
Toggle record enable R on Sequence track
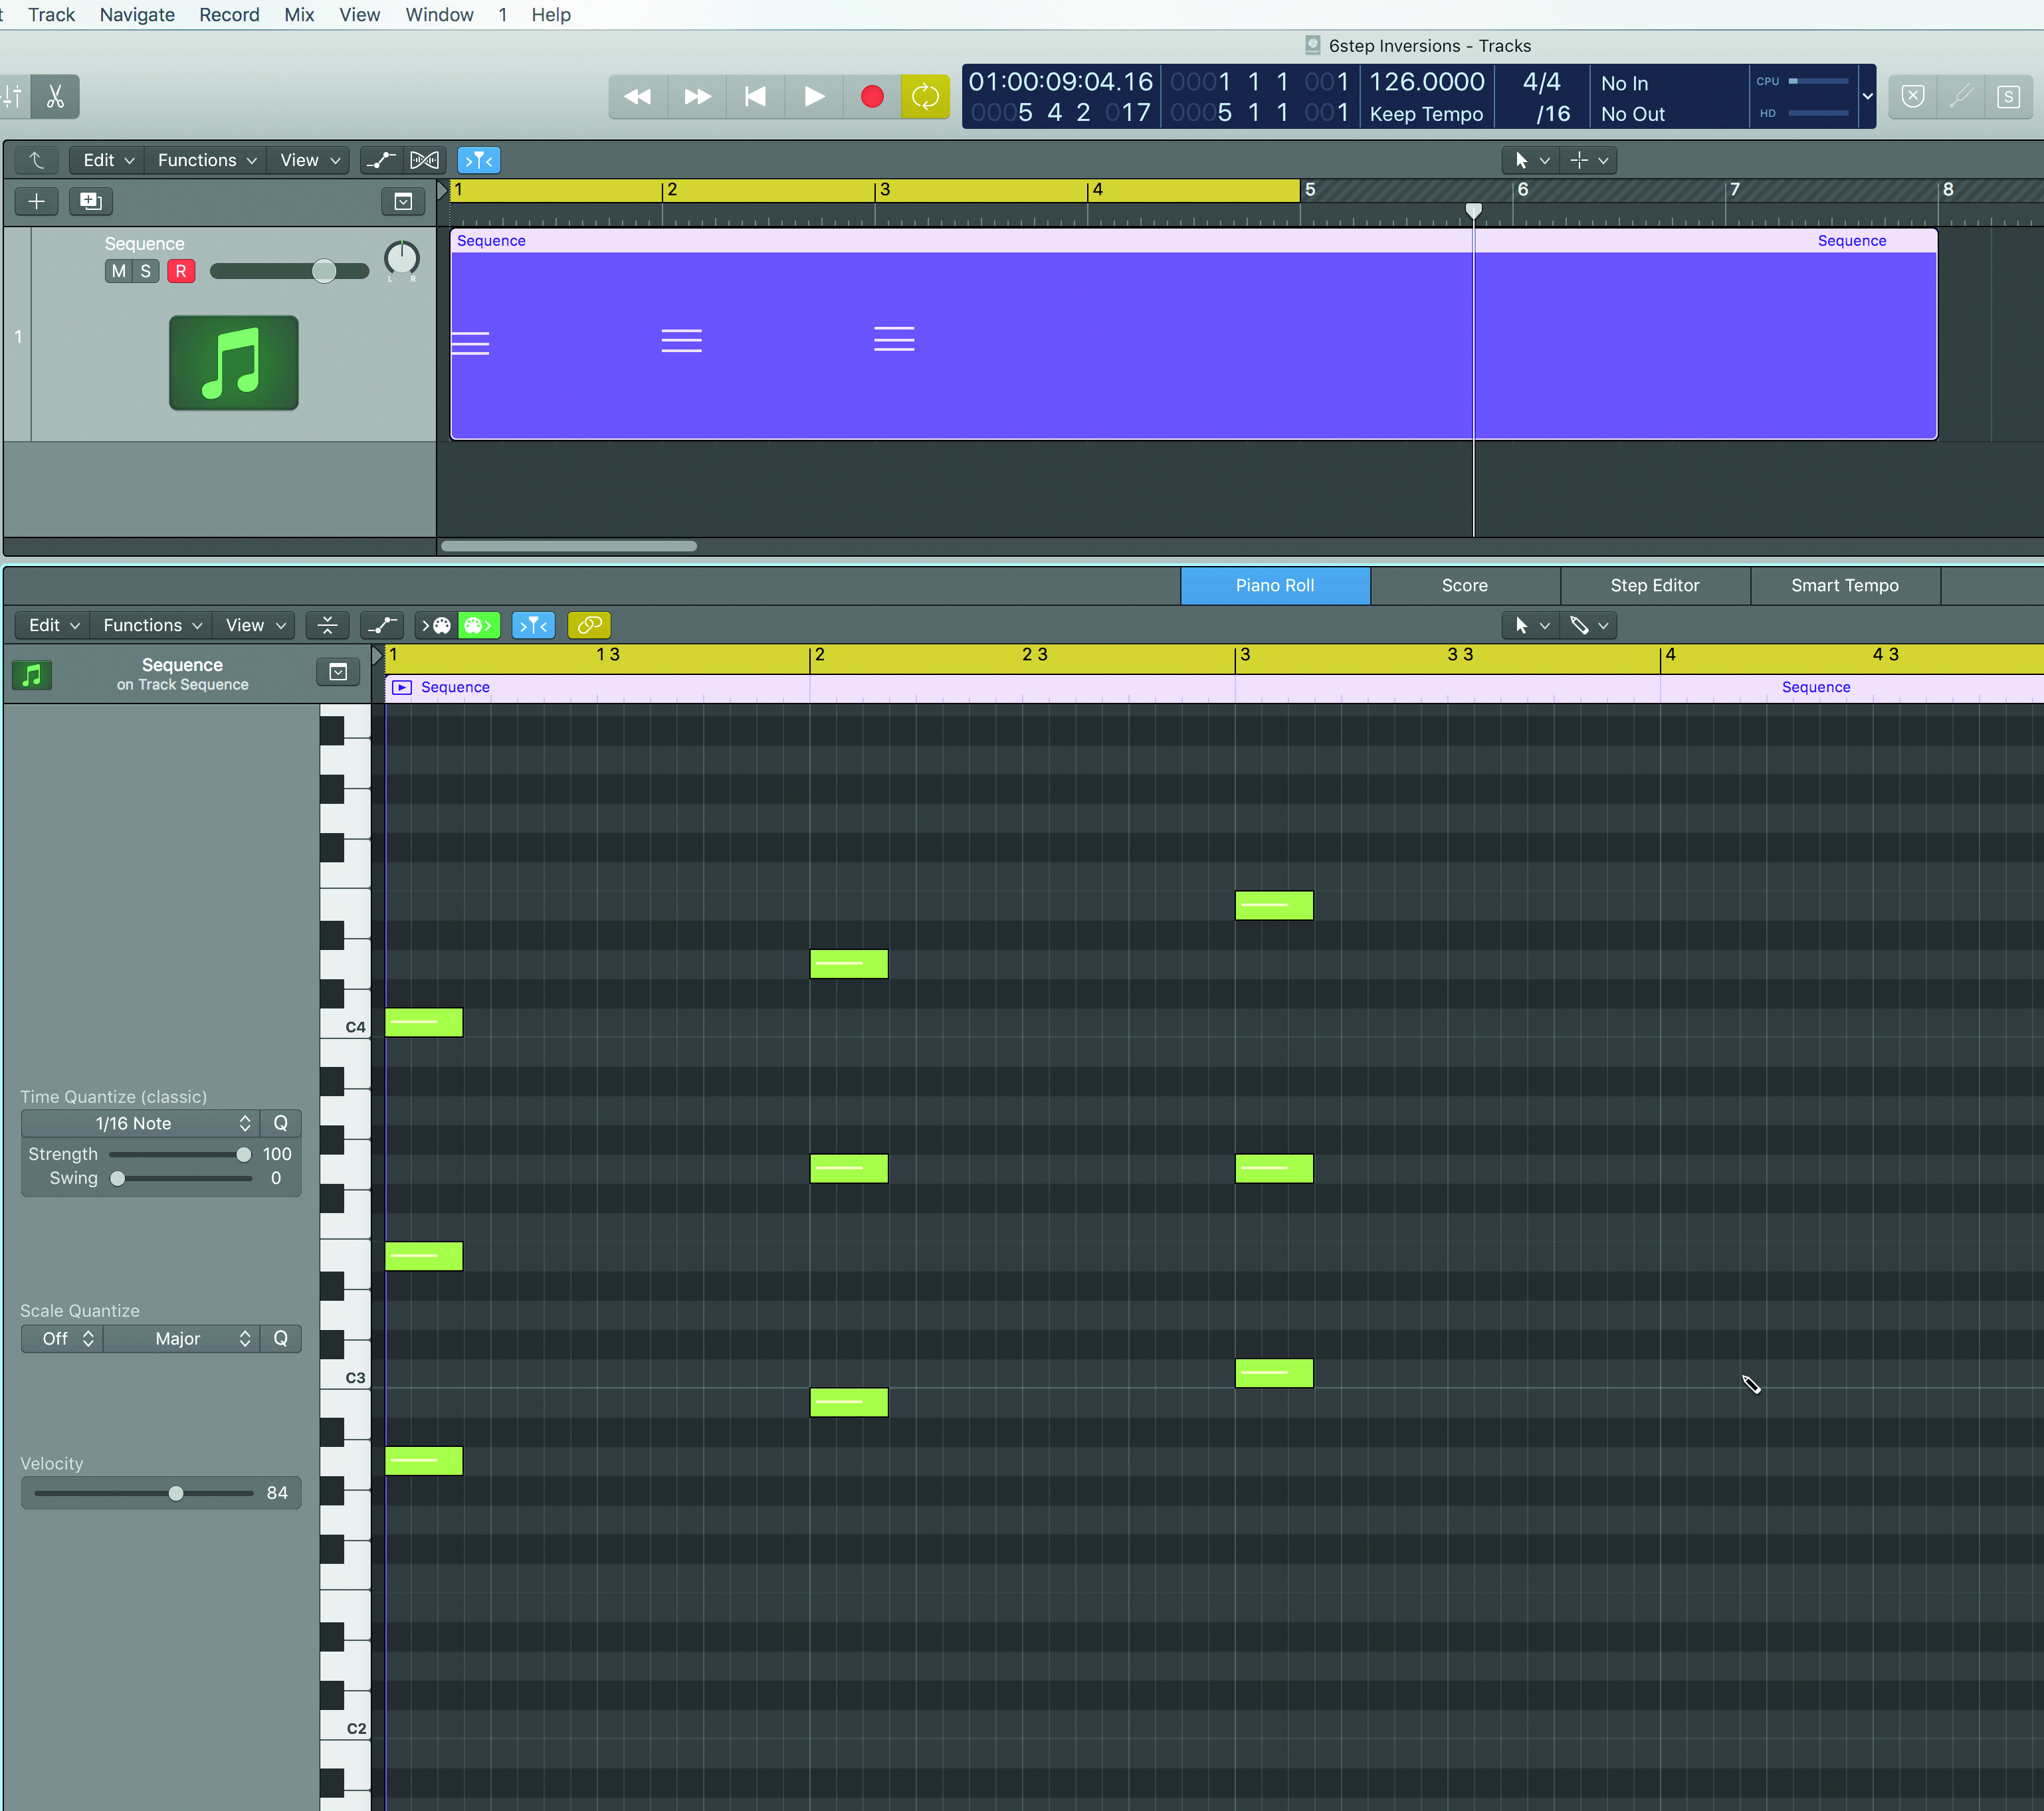181,271
